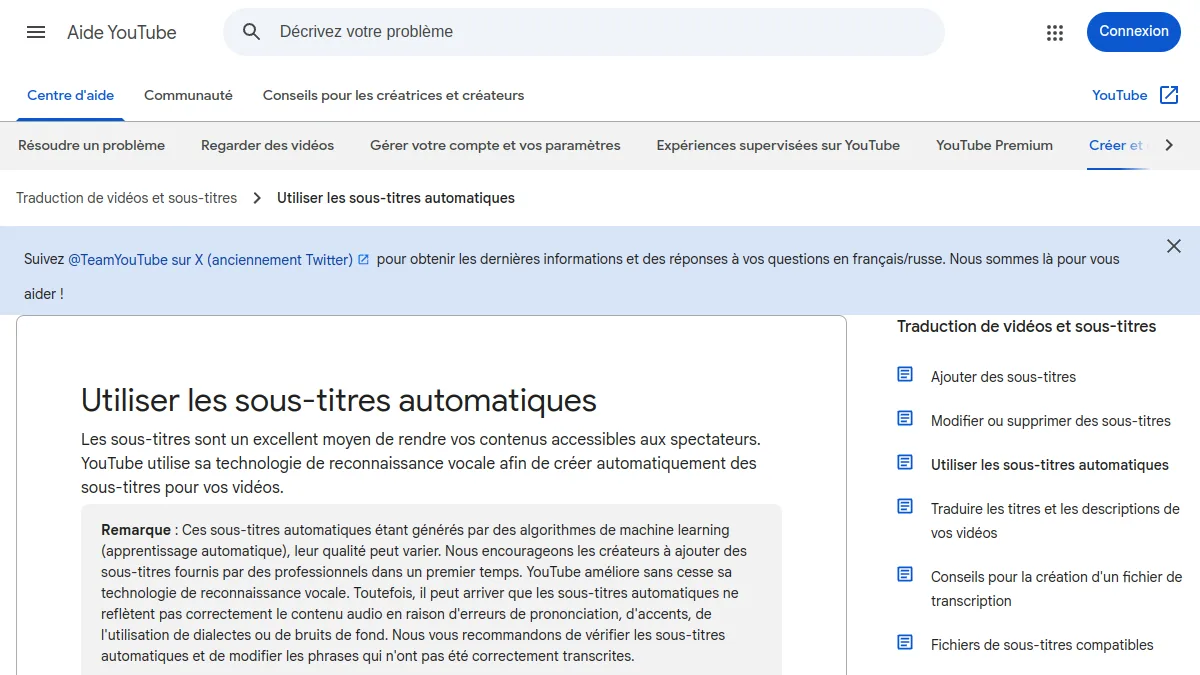Go to Traduction de vidéos et sous-titres breadcrumb
Screen dimensions: 1200x675
(x=126, y=198)
